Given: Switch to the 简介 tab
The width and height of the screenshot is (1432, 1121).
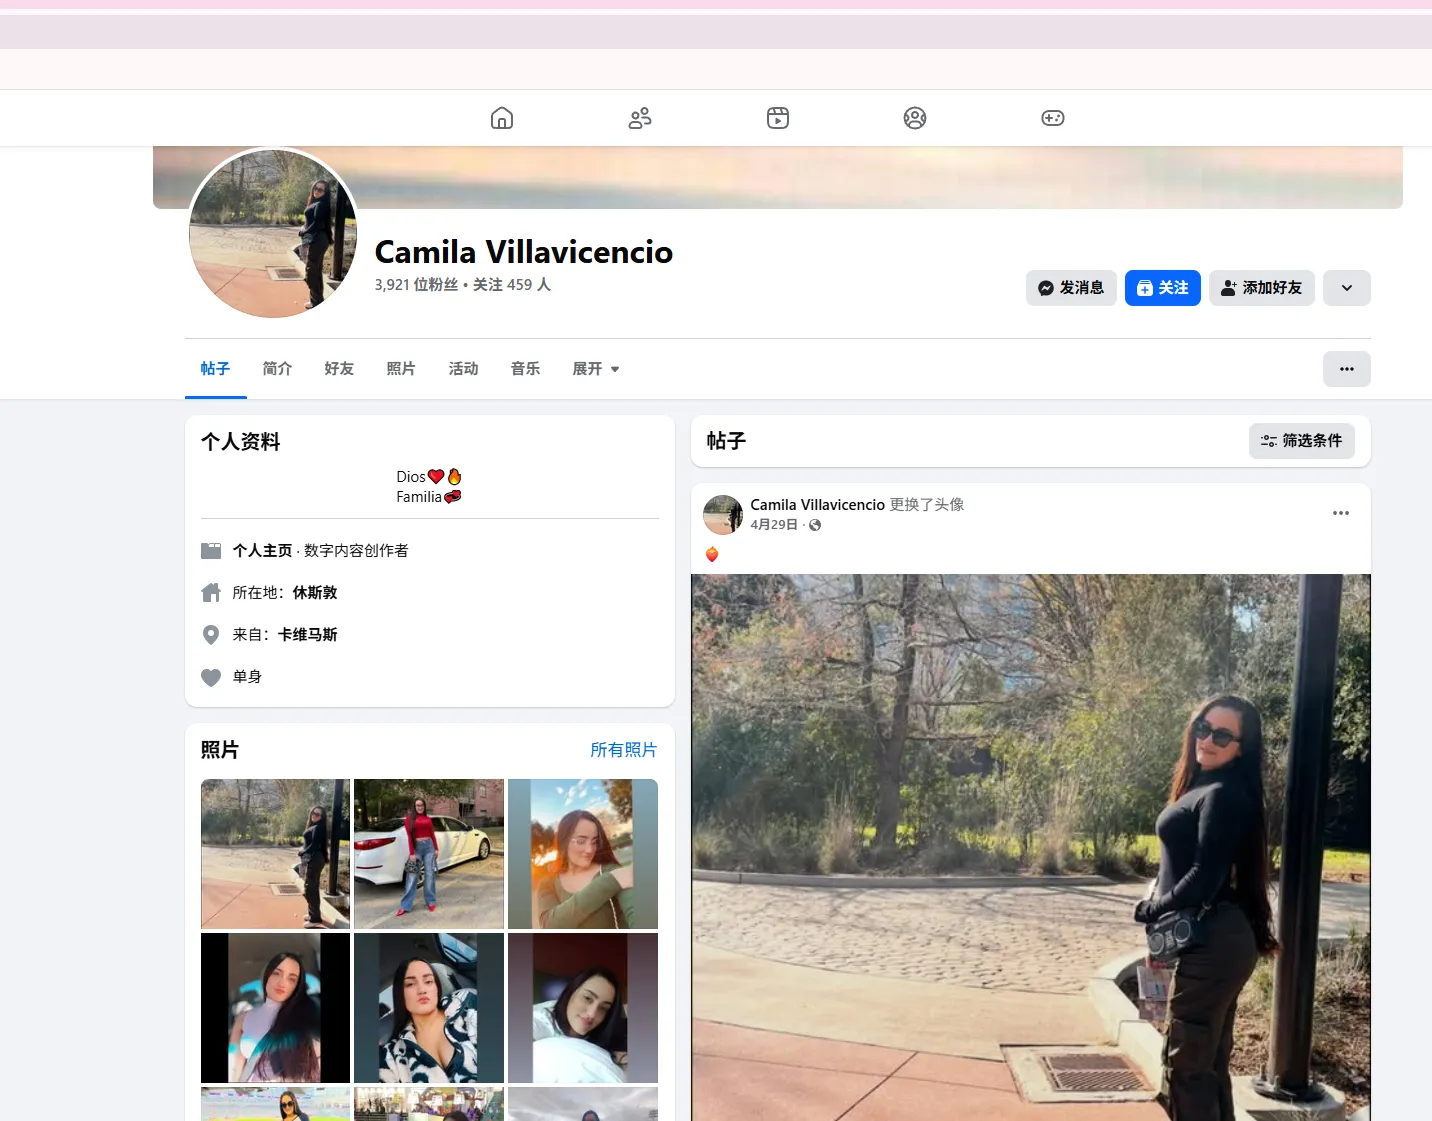Looking at the screenshot, I should (277, 368).
